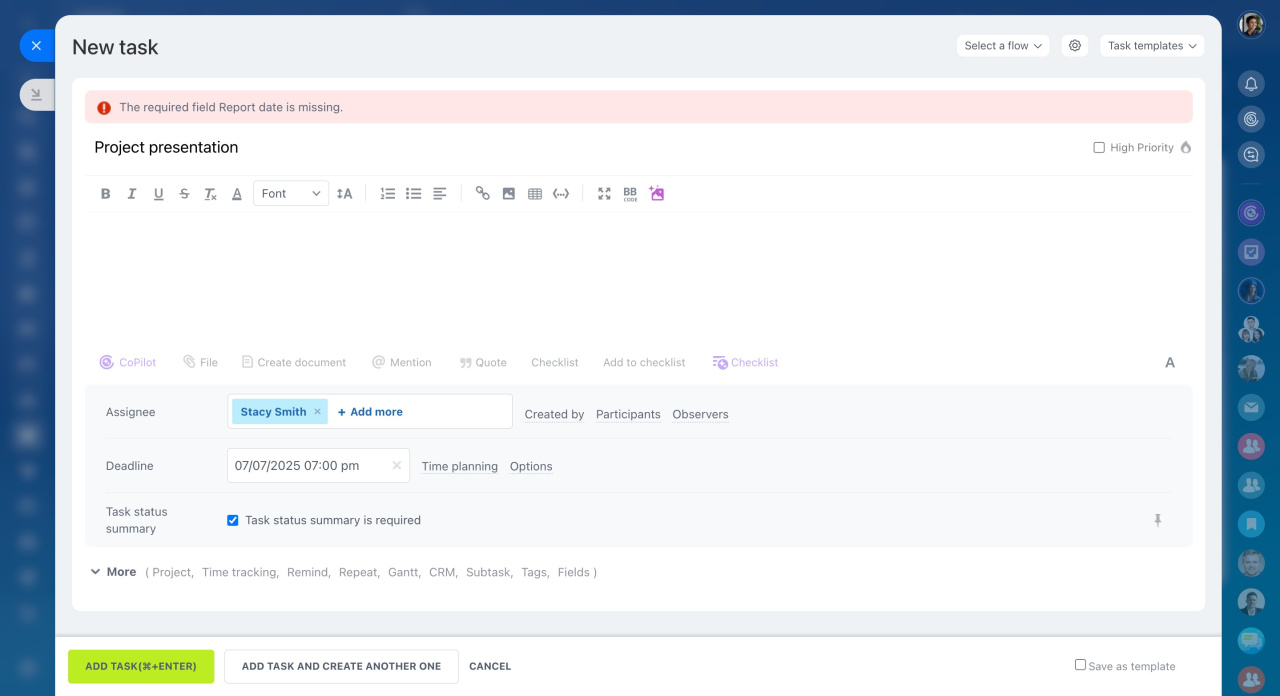Pin the Task status summary field
Viewport: 1280px width, 696px height.
coord(1158,520)
